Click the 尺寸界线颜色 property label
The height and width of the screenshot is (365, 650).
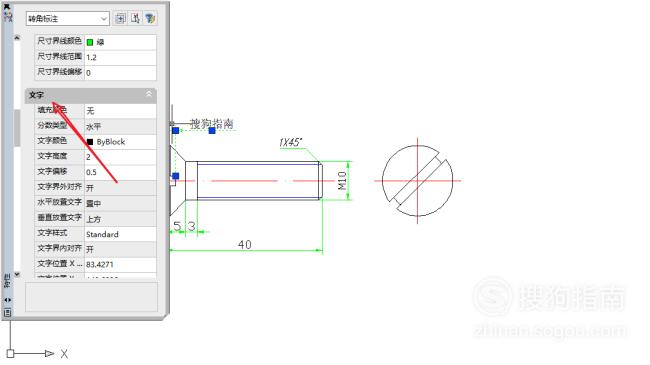coord(59,41)
